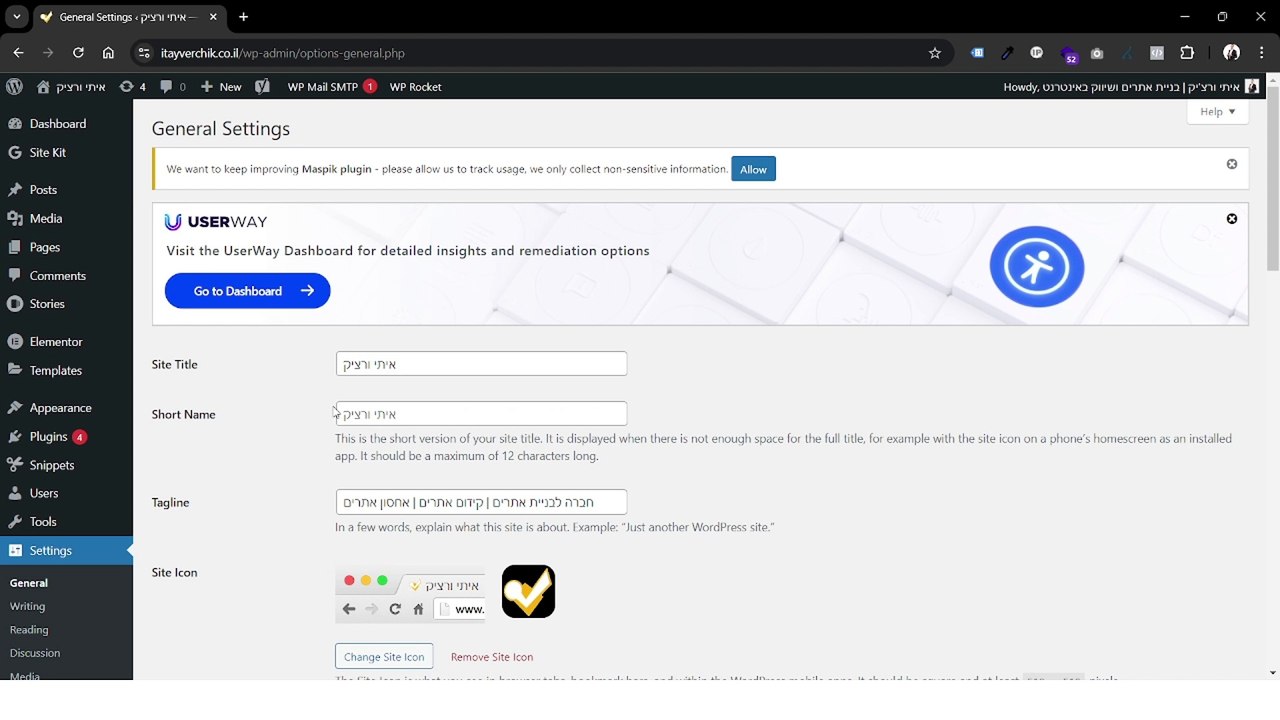This screenshot has width=1280, height=720.
Task: Click the Remove Site Icon link
Action: pyautogui.click(x=492, y=657)
